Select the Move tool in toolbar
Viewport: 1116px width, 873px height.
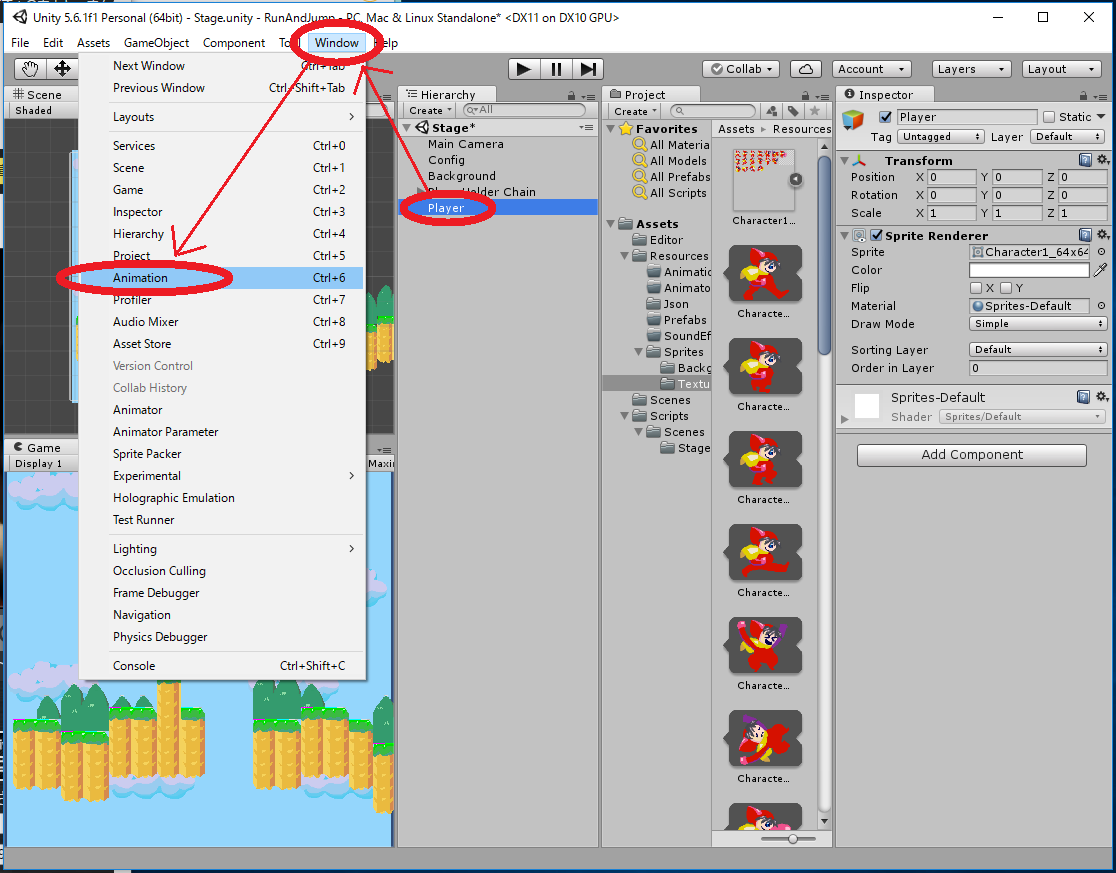62,69
